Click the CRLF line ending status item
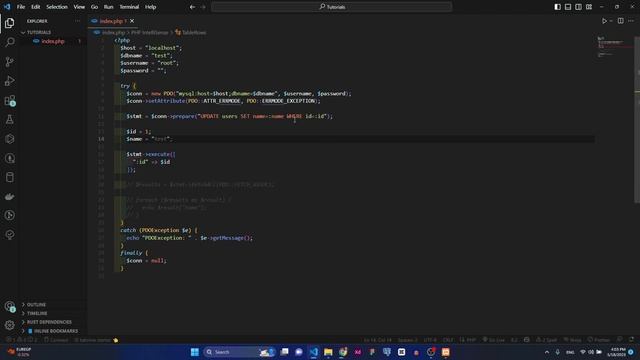Screen dimensions: 640x360 [448, 340]
